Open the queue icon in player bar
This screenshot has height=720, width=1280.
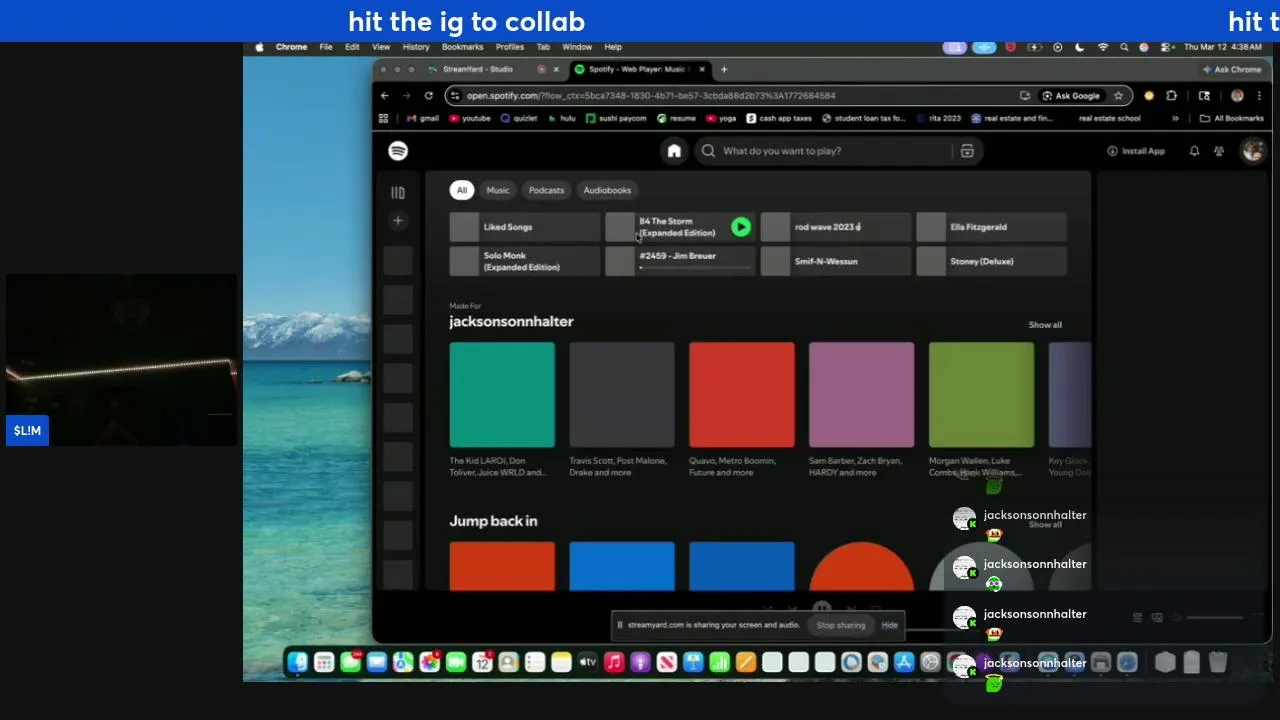(x=1137, y=618)
